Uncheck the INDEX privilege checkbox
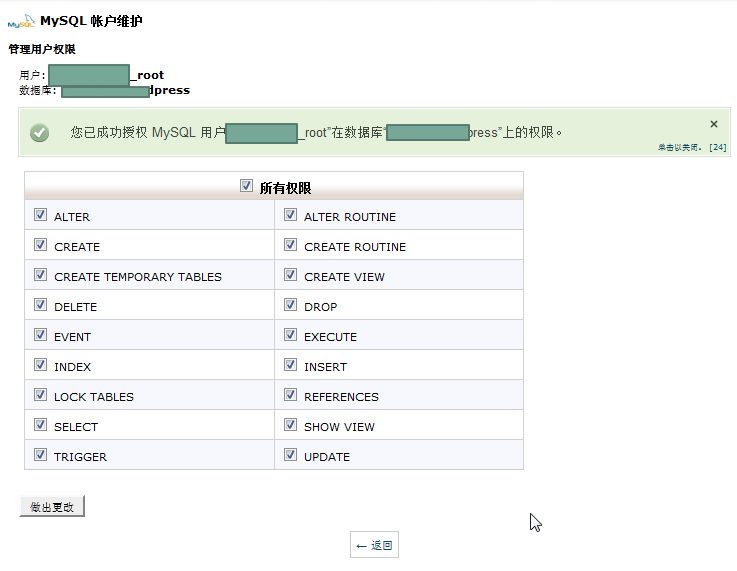Image resolution: width=737 pixels, height=571 pixels. pyautogui.click(x=40, y=365)
